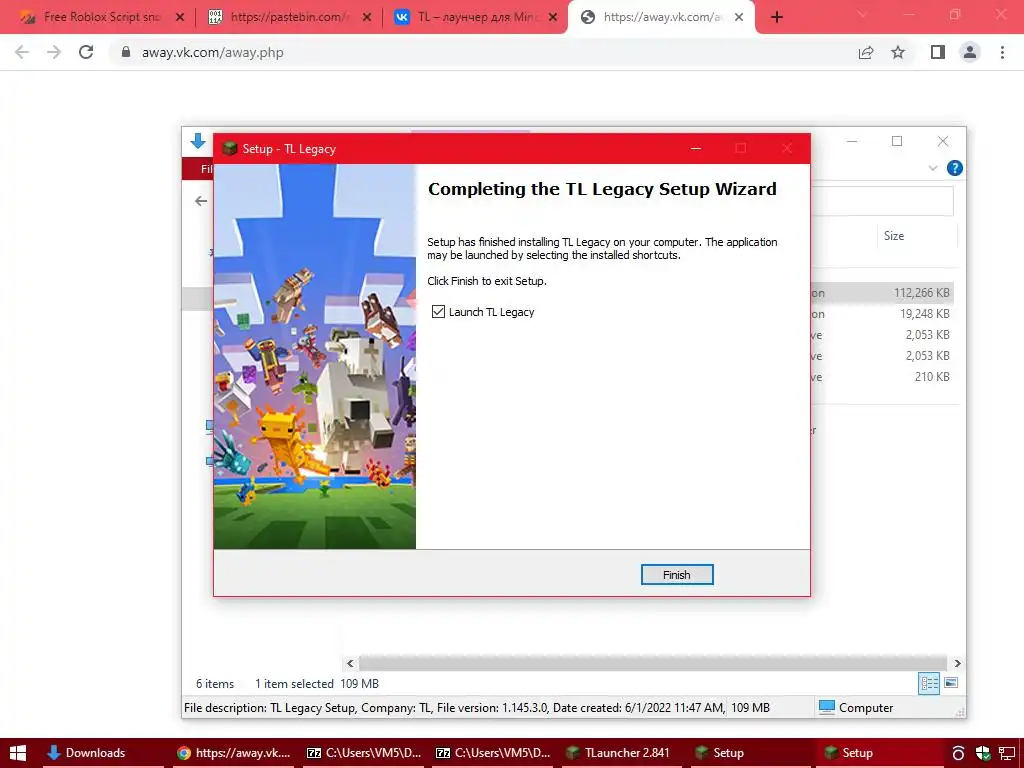Image resolution: width=1024 pixels, height=768 pixels.
Task: Click the Computer status bar entry
Action: (x=856, y=708)
